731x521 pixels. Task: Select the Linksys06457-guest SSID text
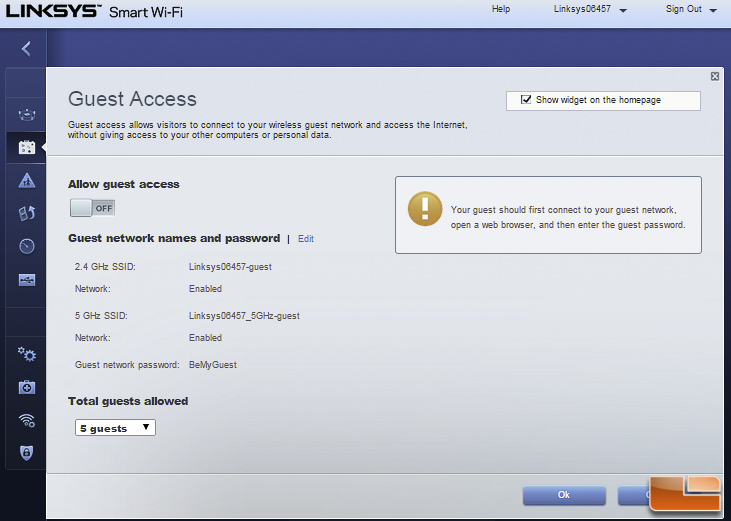(x=230, y=267)
